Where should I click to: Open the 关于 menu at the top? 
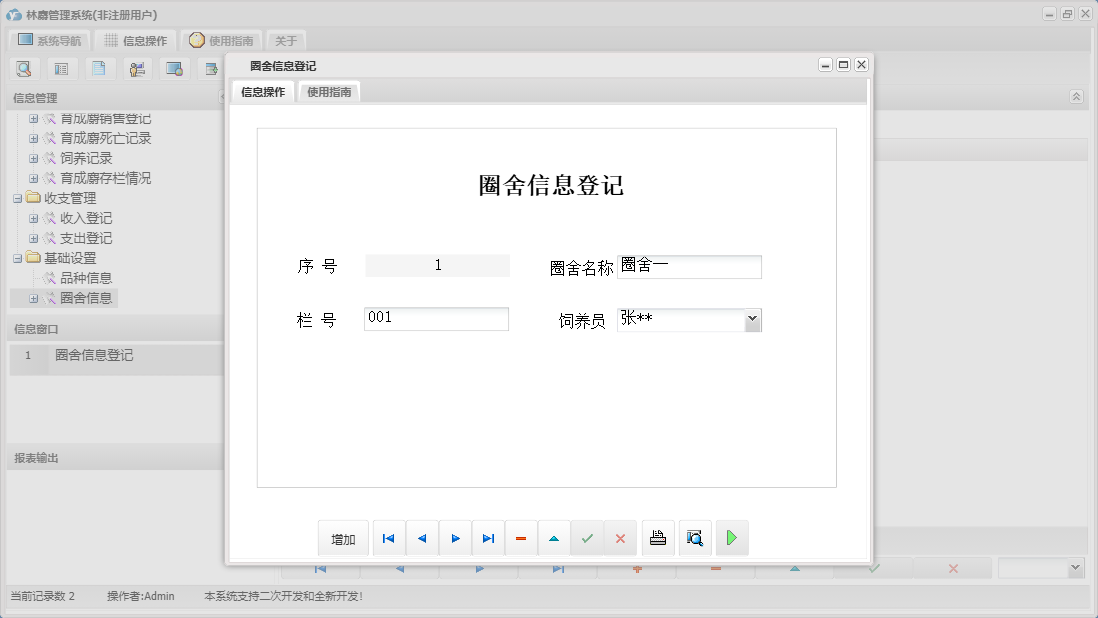(285, 40)
